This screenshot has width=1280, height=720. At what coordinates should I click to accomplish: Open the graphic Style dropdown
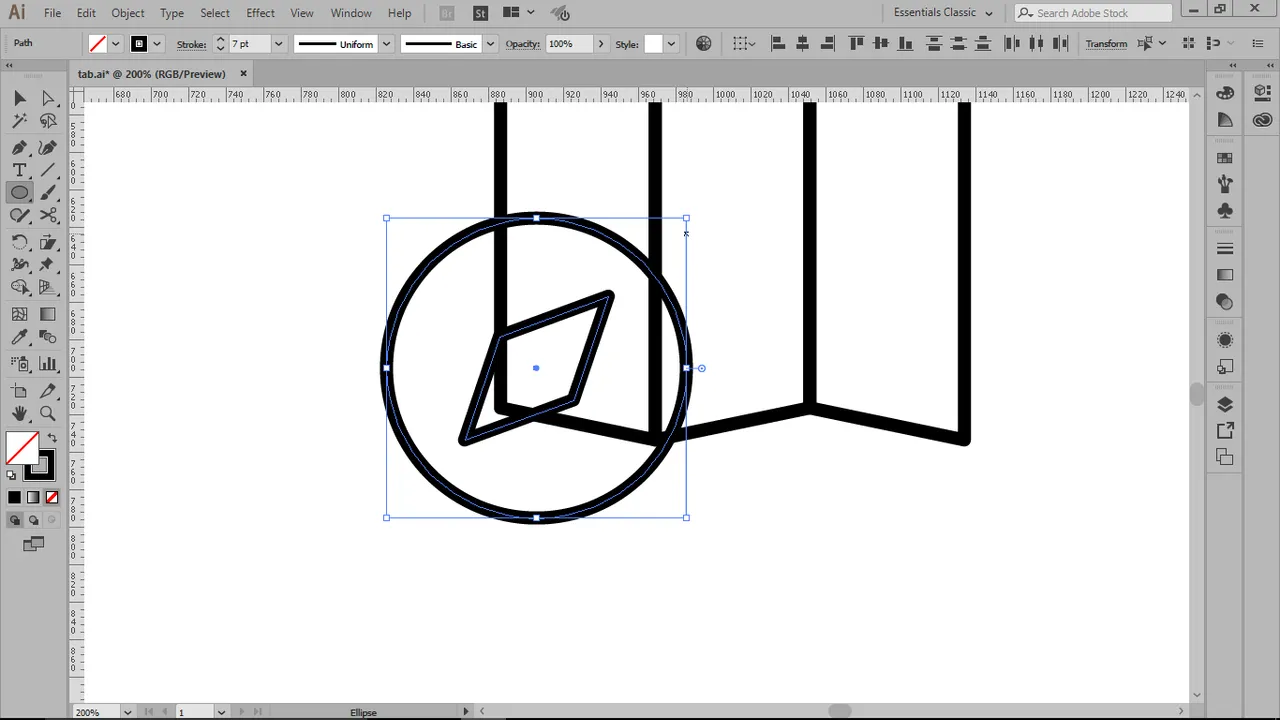pos(671,44)
